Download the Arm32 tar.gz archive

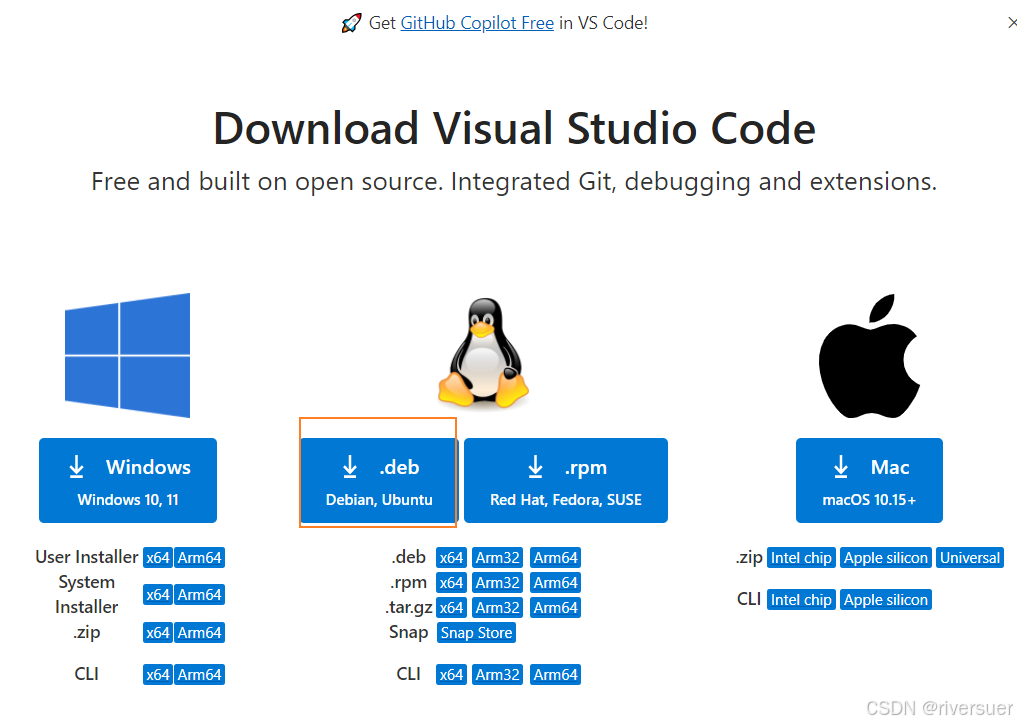497,607
